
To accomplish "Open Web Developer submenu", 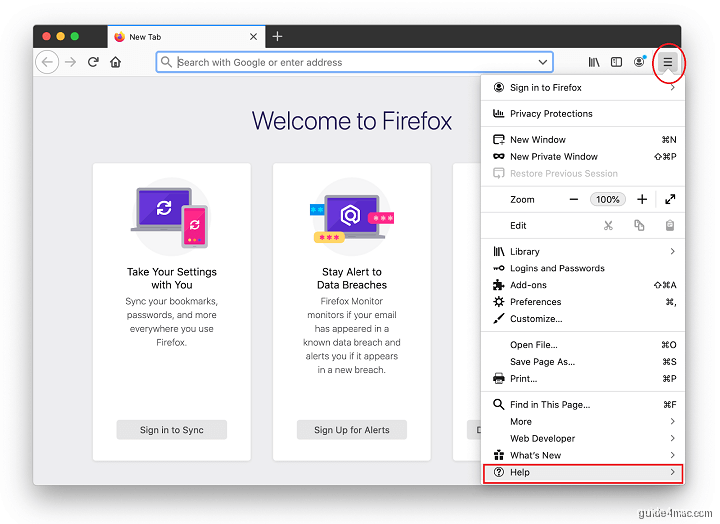I will click(583, 439).
